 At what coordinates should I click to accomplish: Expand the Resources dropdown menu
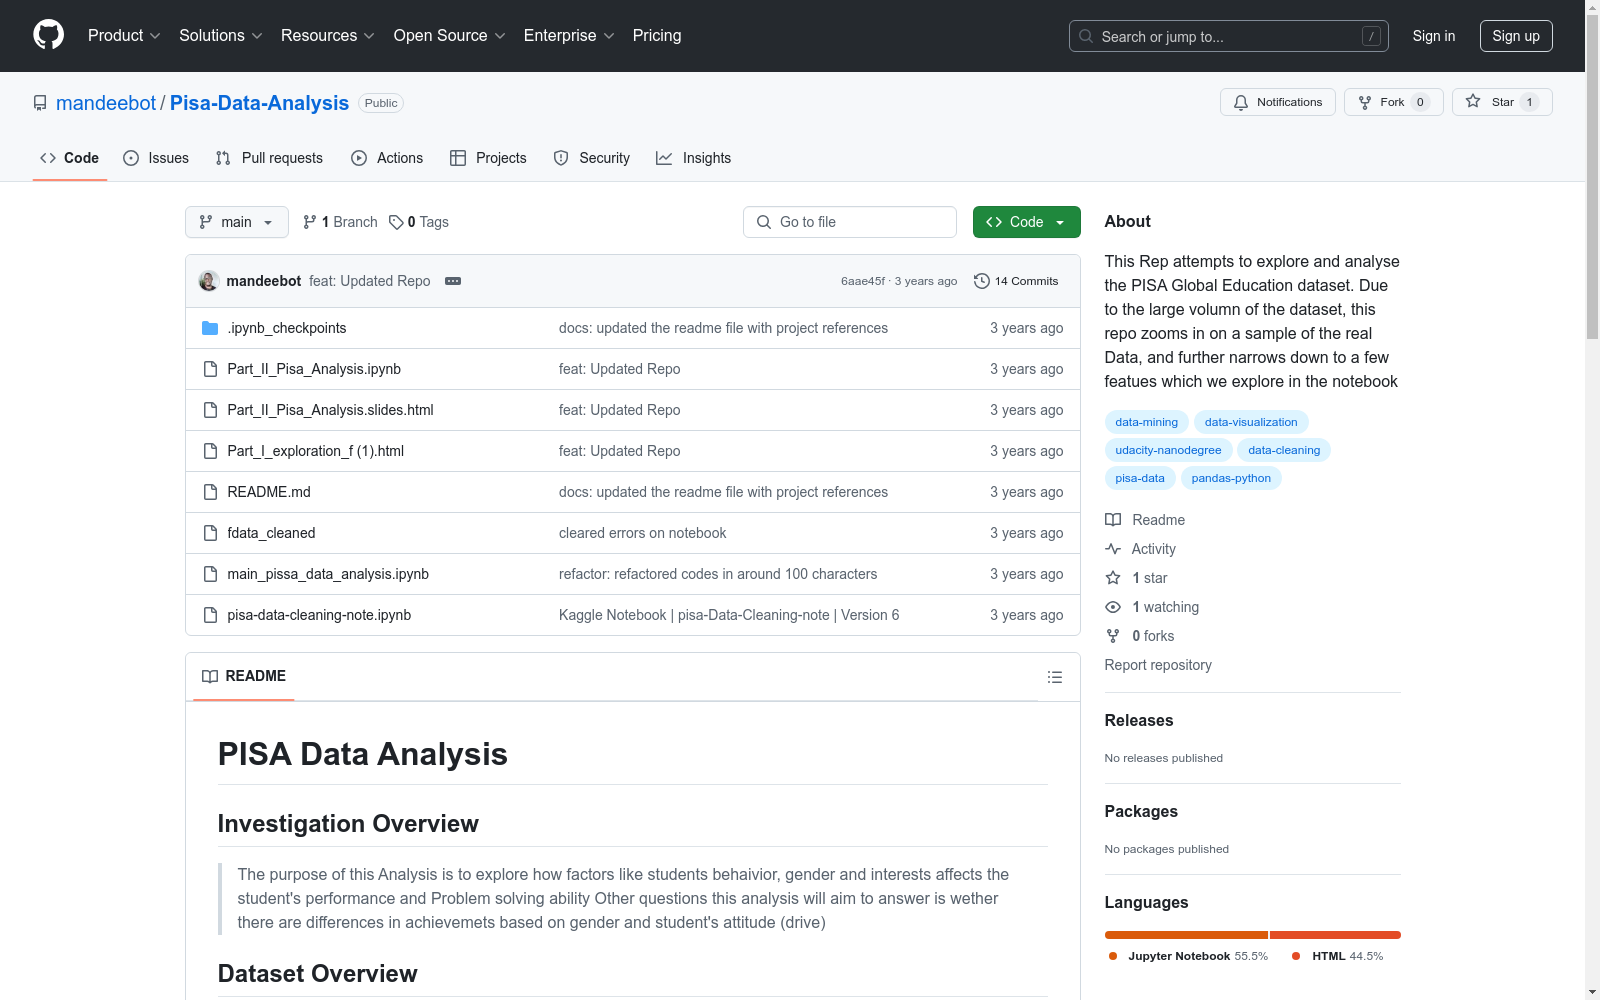[x=327, y=36]
